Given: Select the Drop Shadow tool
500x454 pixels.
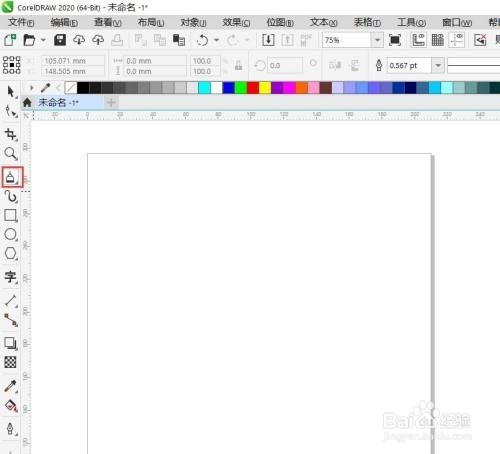Looking at the screenshot, I should click(x=10, y=343).
